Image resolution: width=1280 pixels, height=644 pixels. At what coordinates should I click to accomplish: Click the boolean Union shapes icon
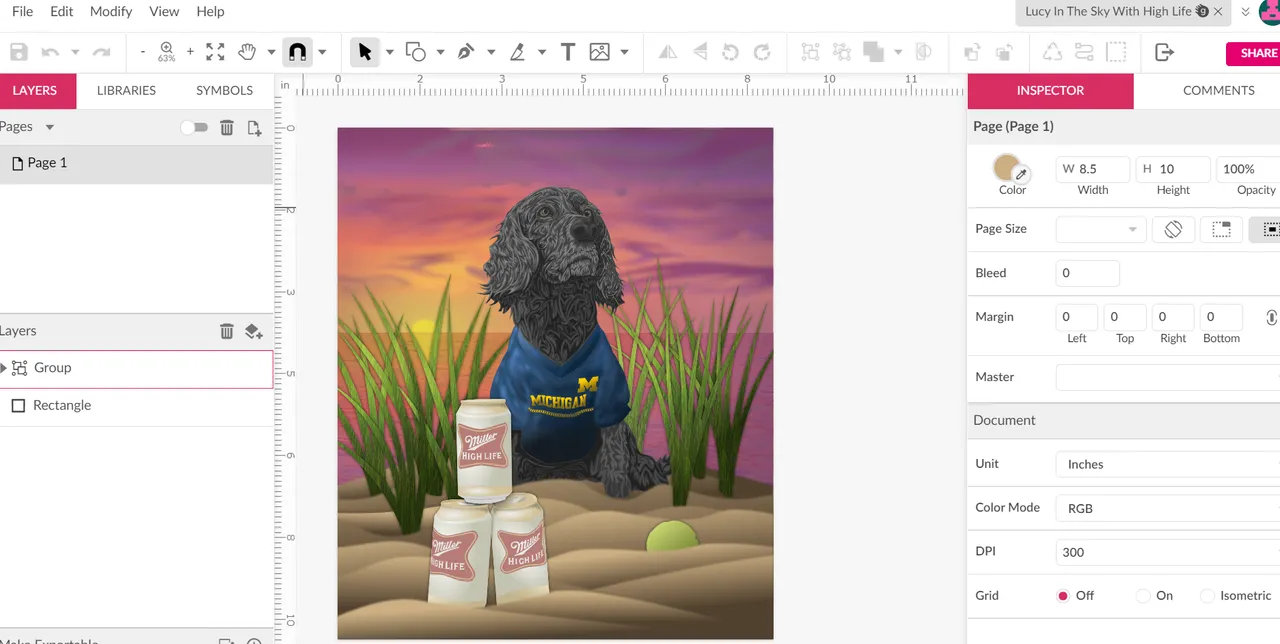click(873, 52)
